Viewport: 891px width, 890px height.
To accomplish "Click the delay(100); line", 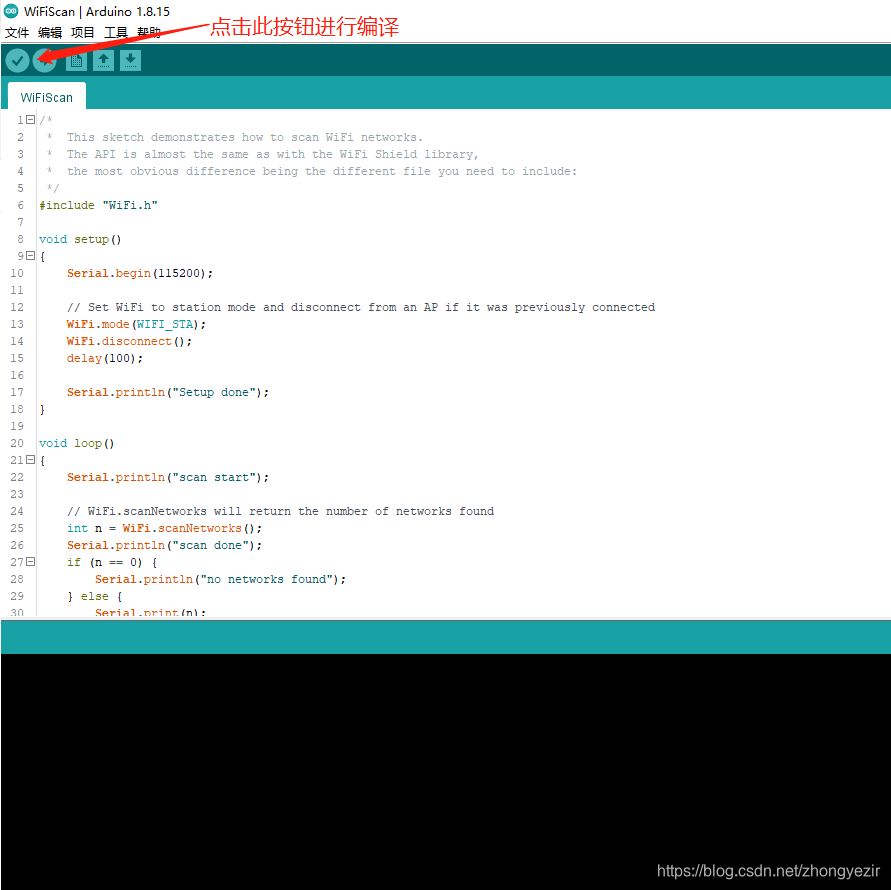I will point(105,358).
